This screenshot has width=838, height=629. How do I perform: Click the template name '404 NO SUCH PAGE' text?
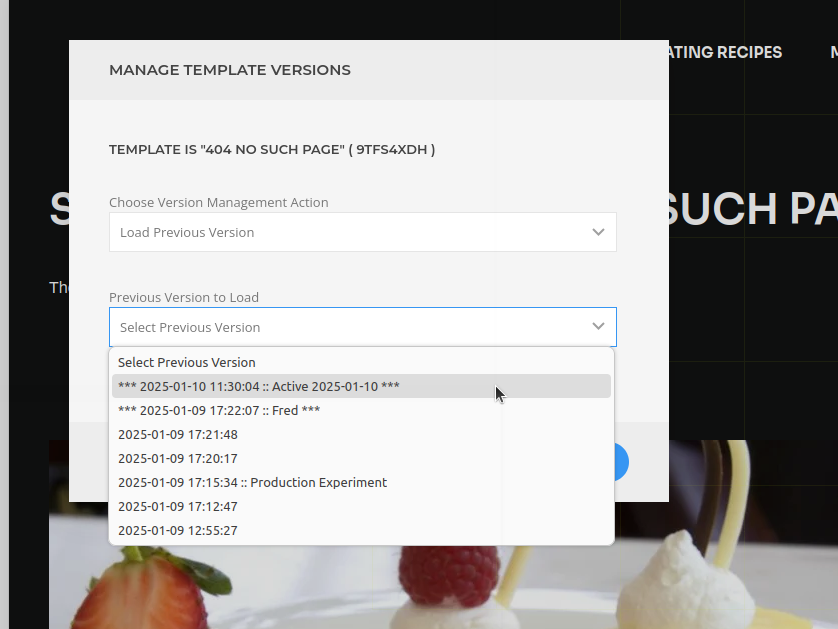click(273, 150)
